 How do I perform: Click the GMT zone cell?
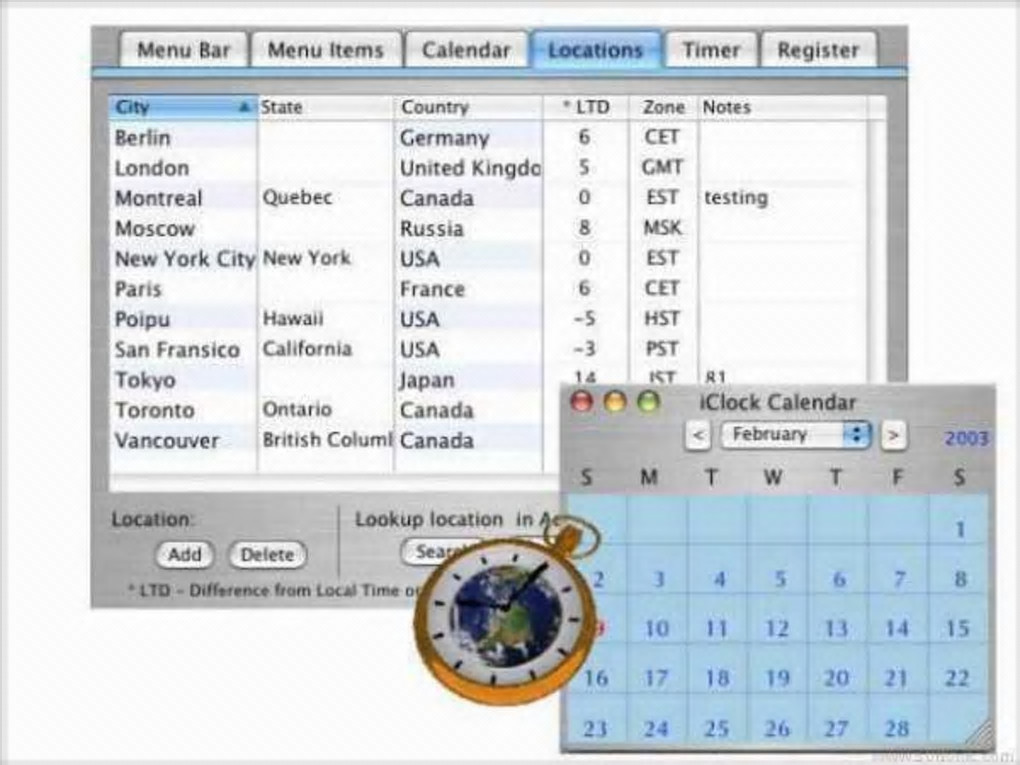pos(662,168)
